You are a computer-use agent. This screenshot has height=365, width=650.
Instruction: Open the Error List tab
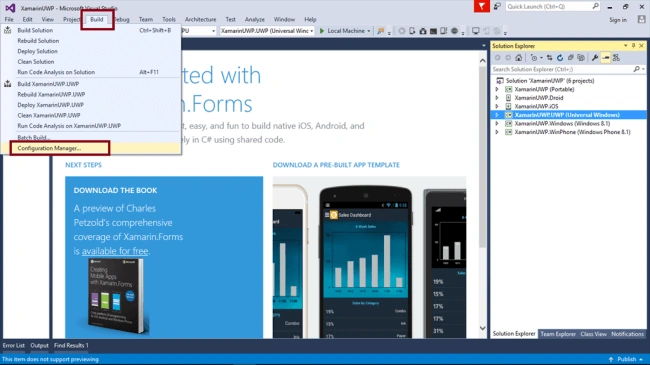(14, 345)
